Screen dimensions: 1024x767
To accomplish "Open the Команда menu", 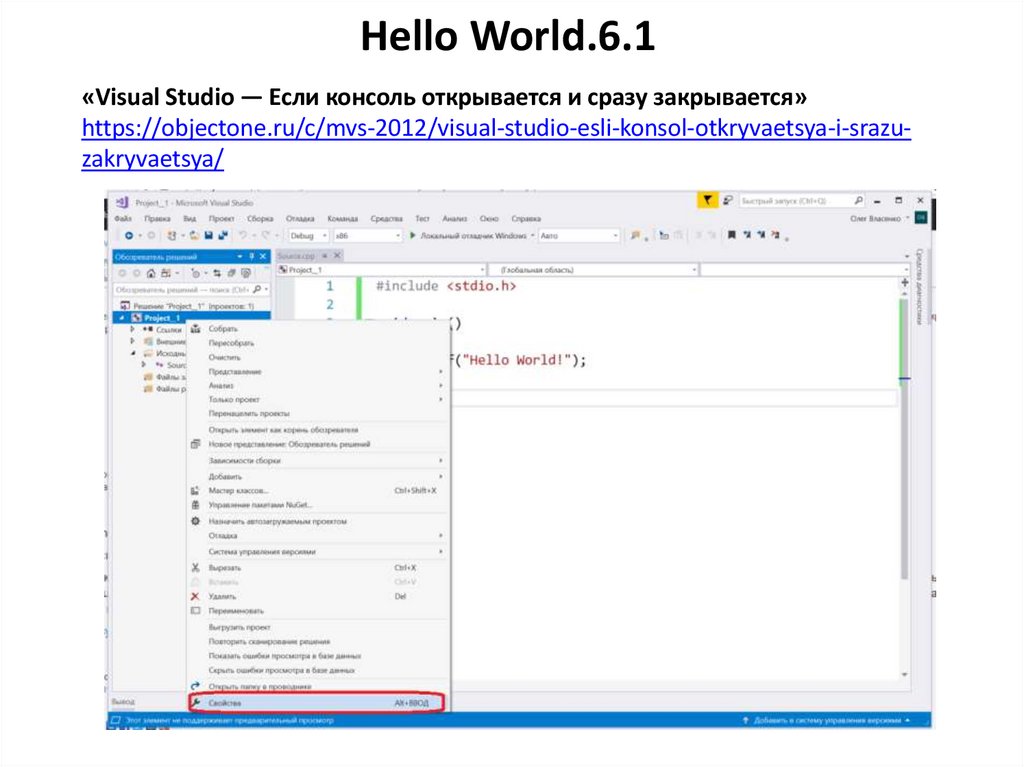I will [342, 218].
